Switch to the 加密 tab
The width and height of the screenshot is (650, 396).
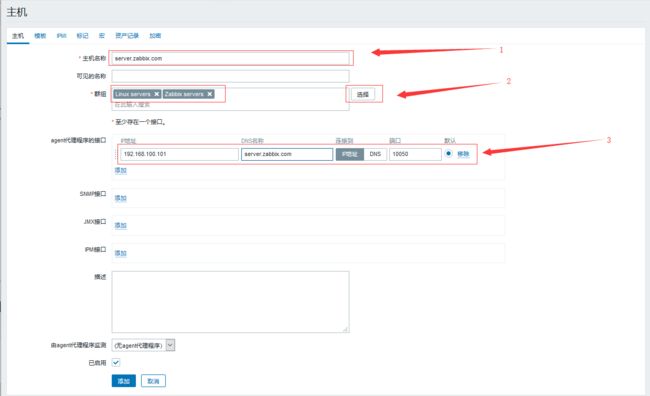coord(155,36)
